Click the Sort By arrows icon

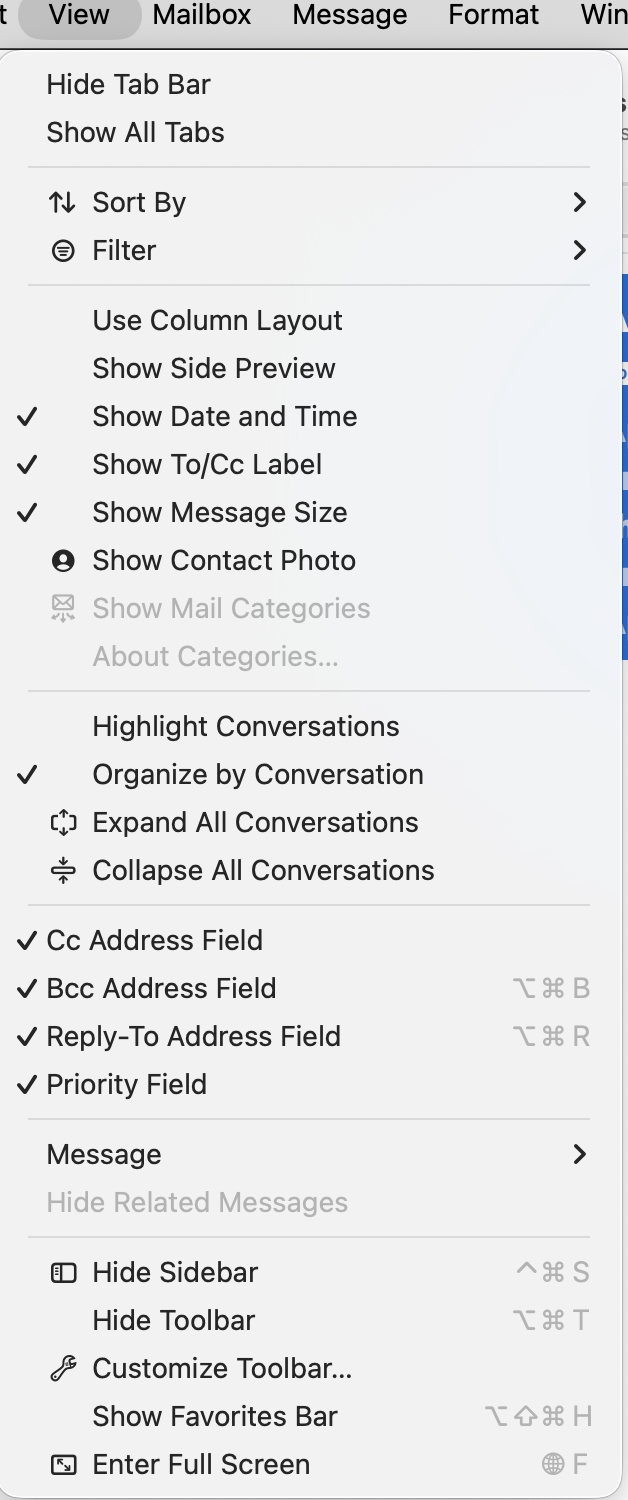[x=62, y=202]
